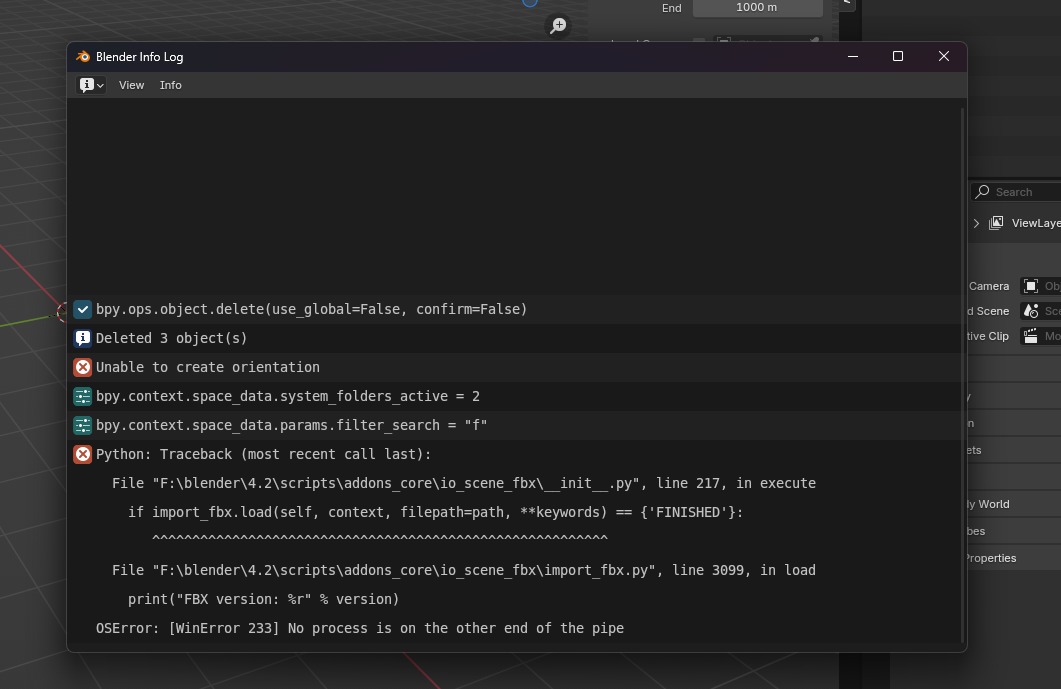Image resolution: width=1061 pixels, height=689 pixels.
Task: Click the Search field in Properties editor
Action: [x=1016, y=192]
